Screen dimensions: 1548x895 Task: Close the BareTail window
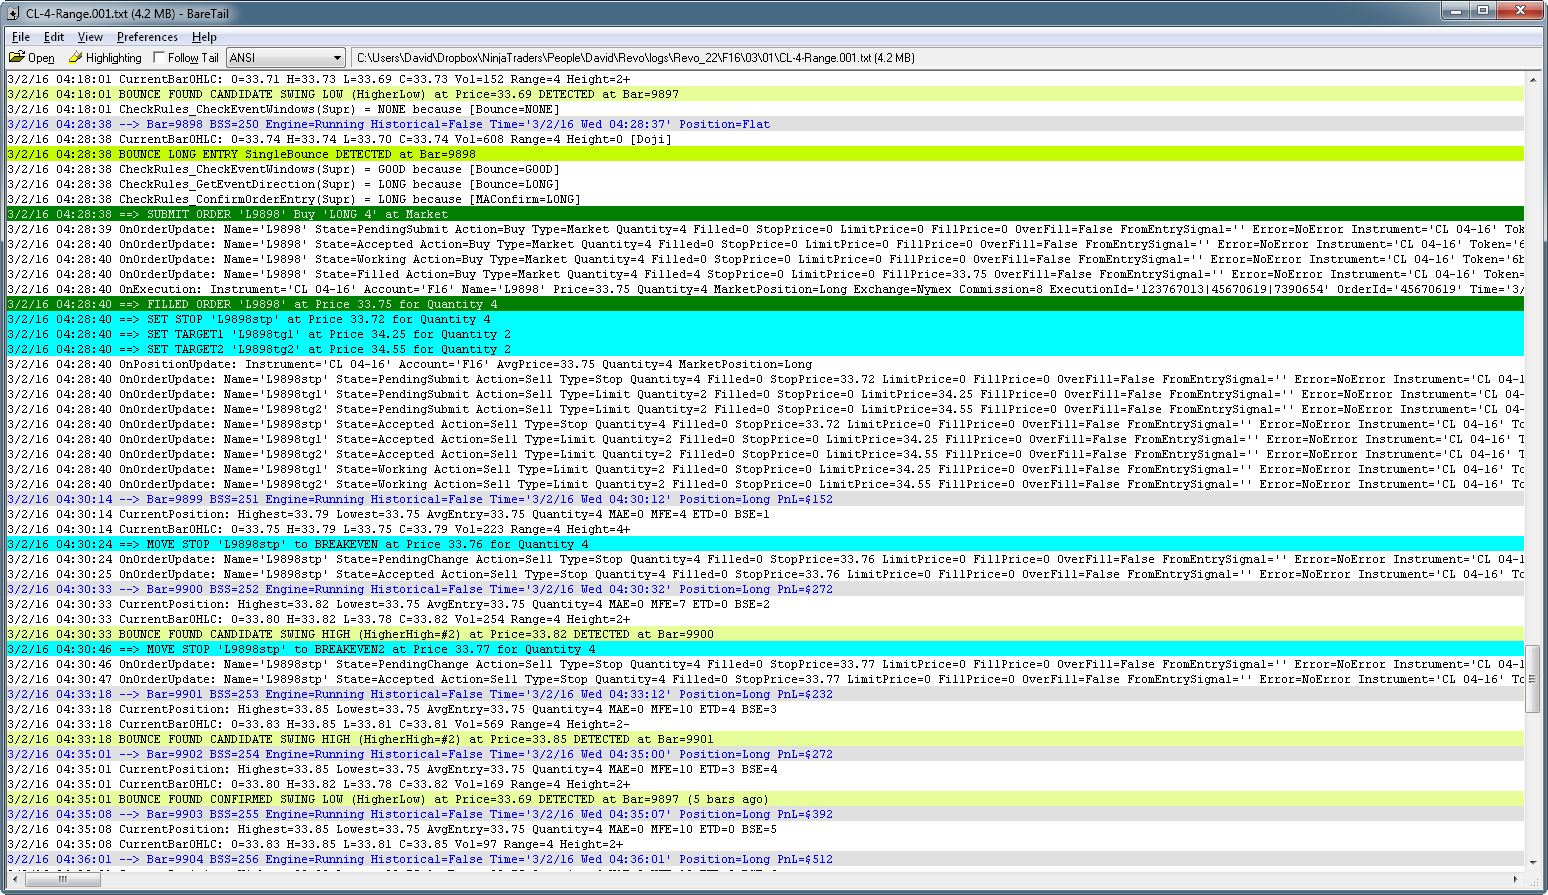pyautogui.click(x=1520, y=10)
